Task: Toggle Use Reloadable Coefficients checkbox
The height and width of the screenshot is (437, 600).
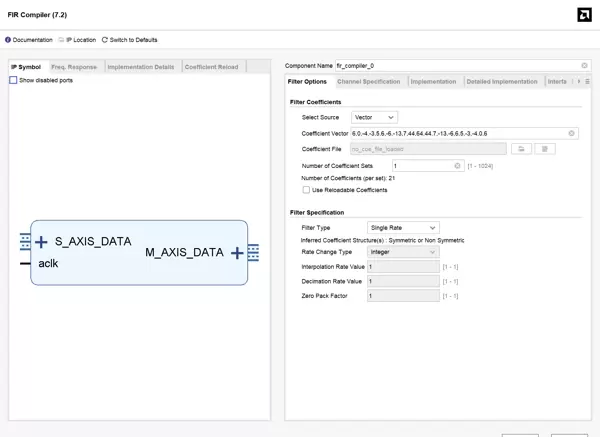Action: pos(306,190)
